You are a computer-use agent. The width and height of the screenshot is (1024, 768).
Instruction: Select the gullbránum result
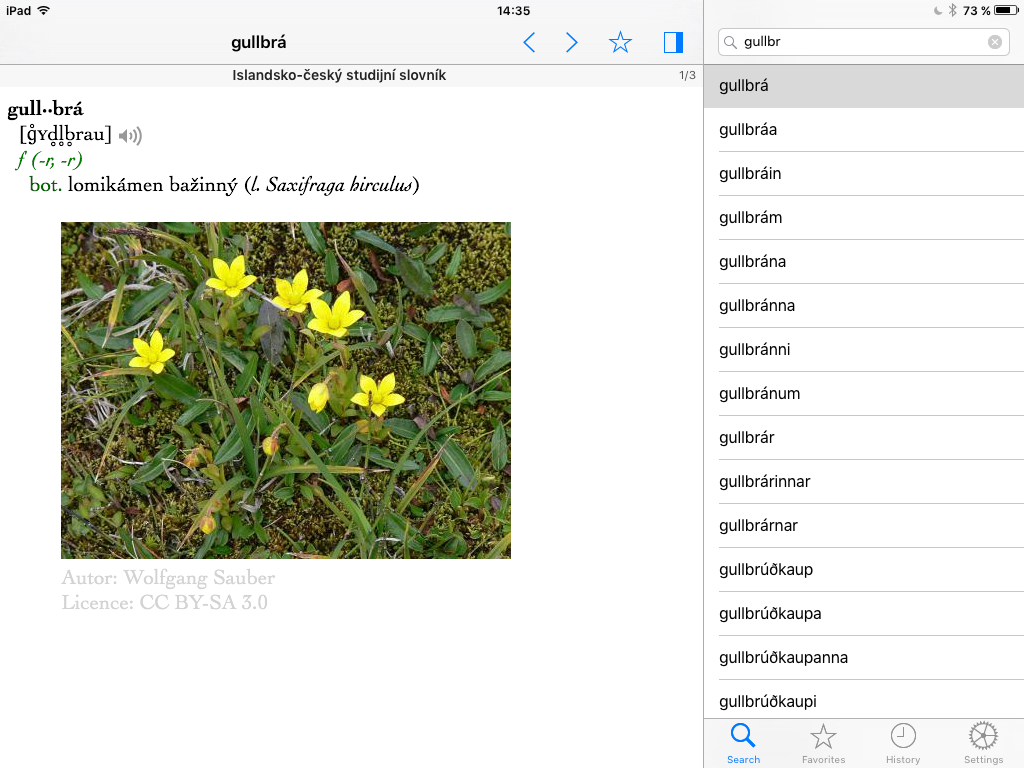(864, 394)
